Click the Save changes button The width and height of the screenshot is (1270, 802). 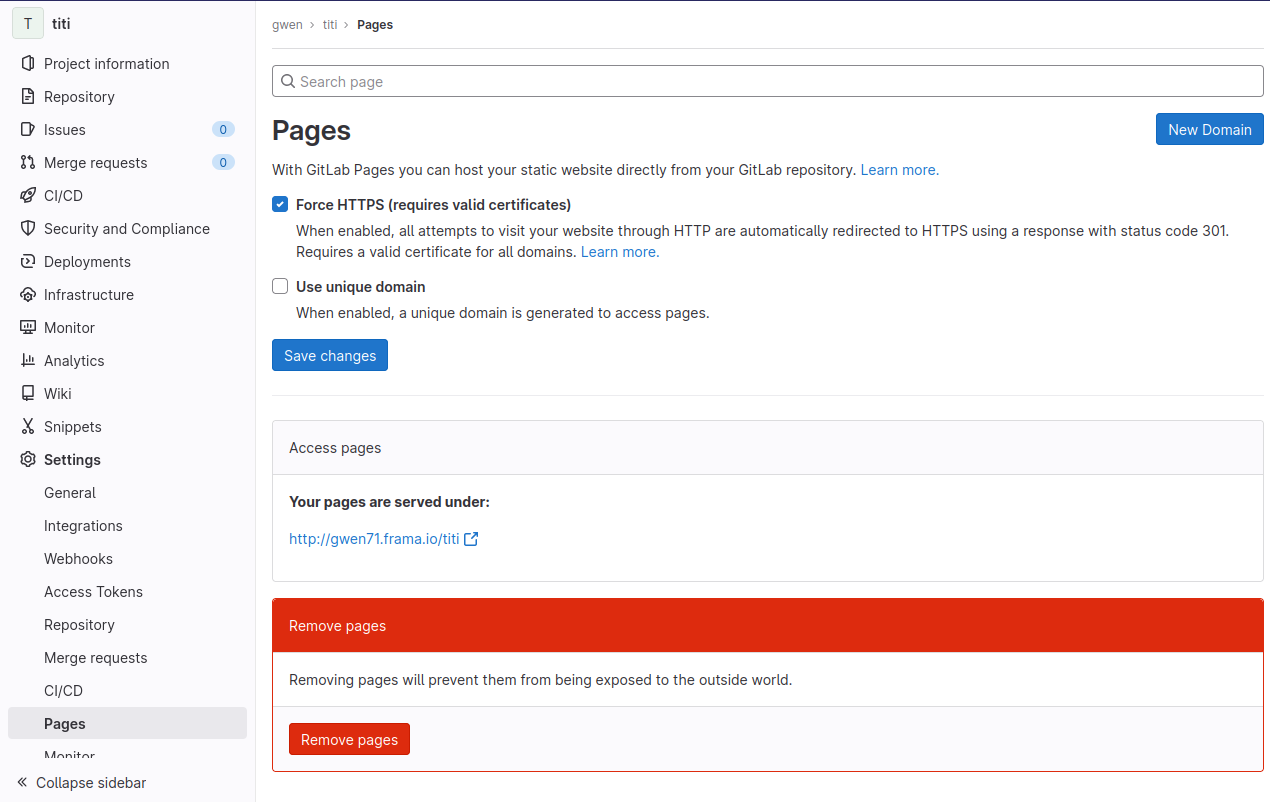coord(329,356)
